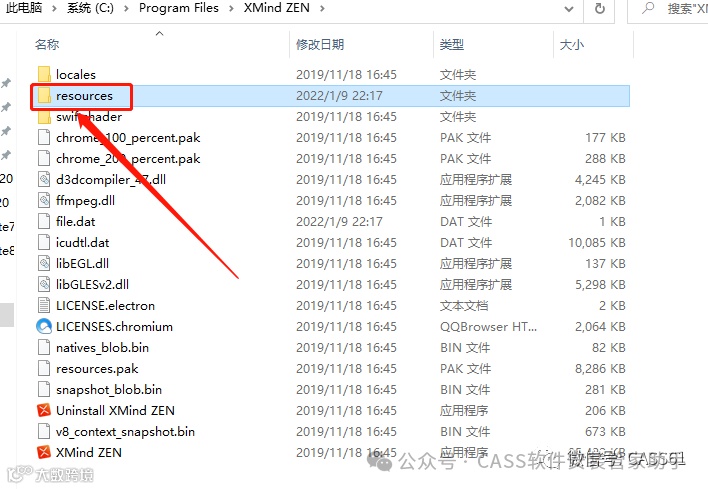Click 673 KB size cell
The height and width of the screenshot is (489, 708).
[x=605, y=432]
